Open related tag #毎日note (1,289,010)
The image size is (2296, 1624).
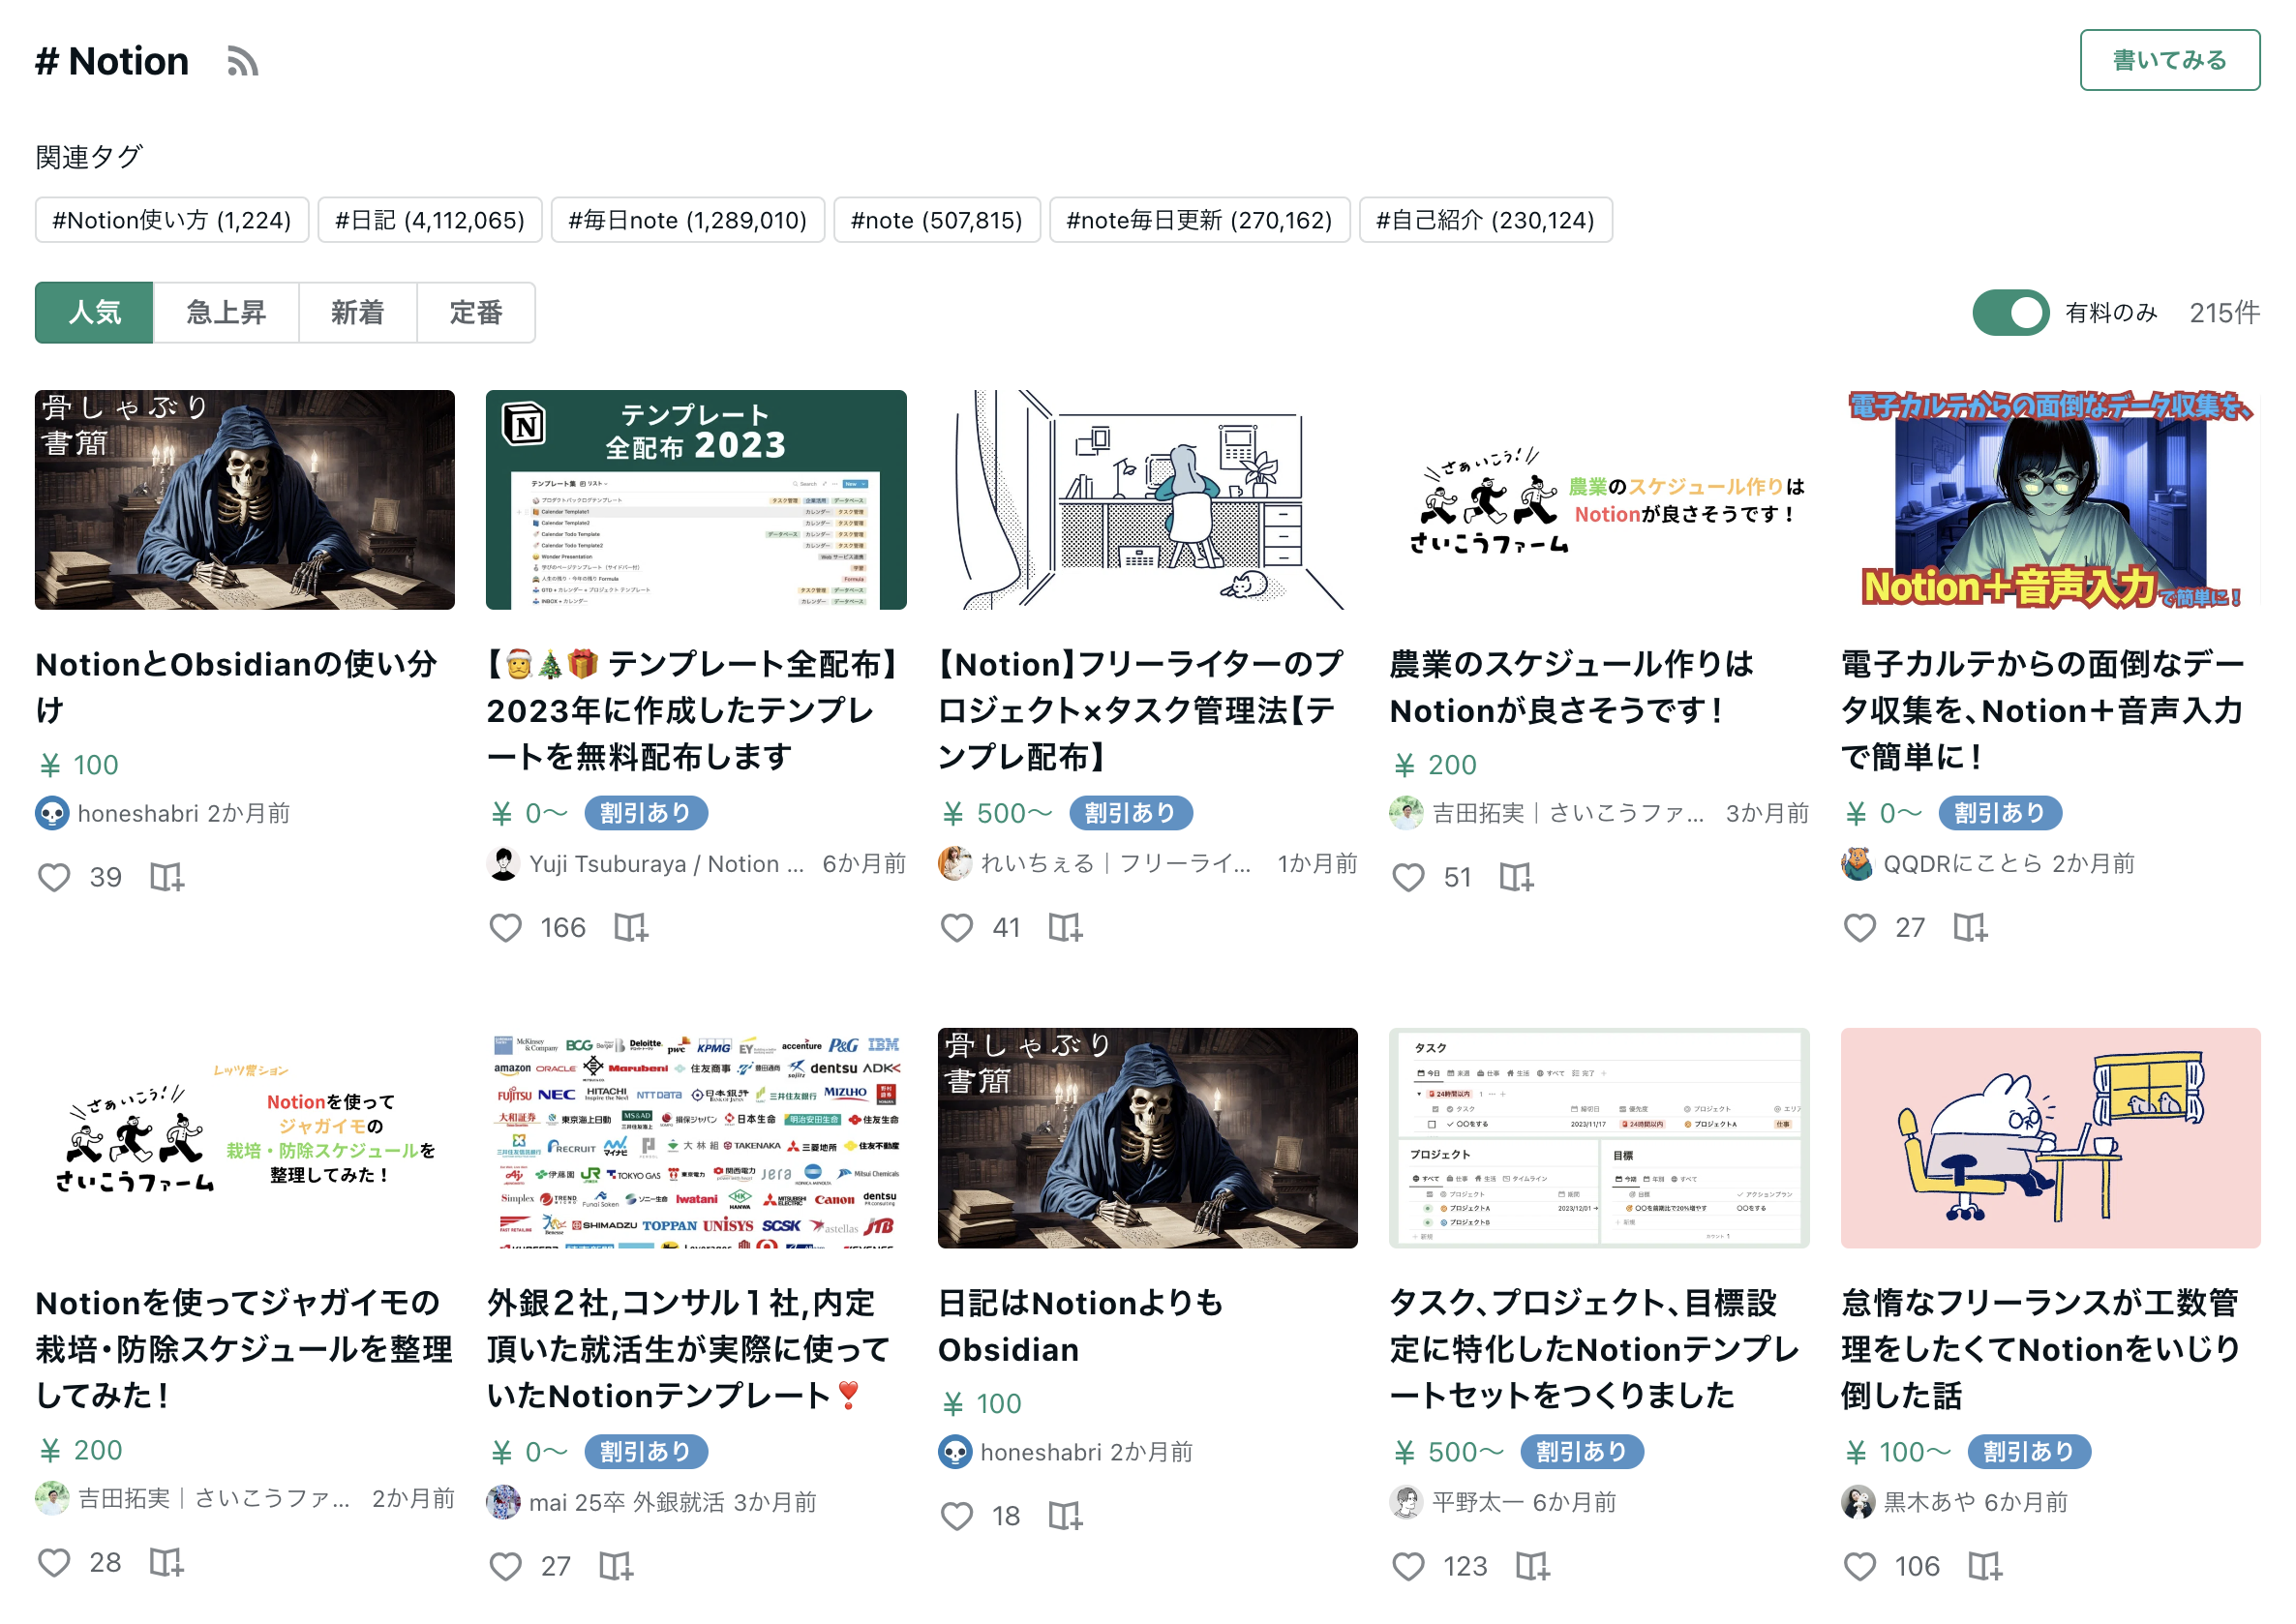click(x=687, y=220)
